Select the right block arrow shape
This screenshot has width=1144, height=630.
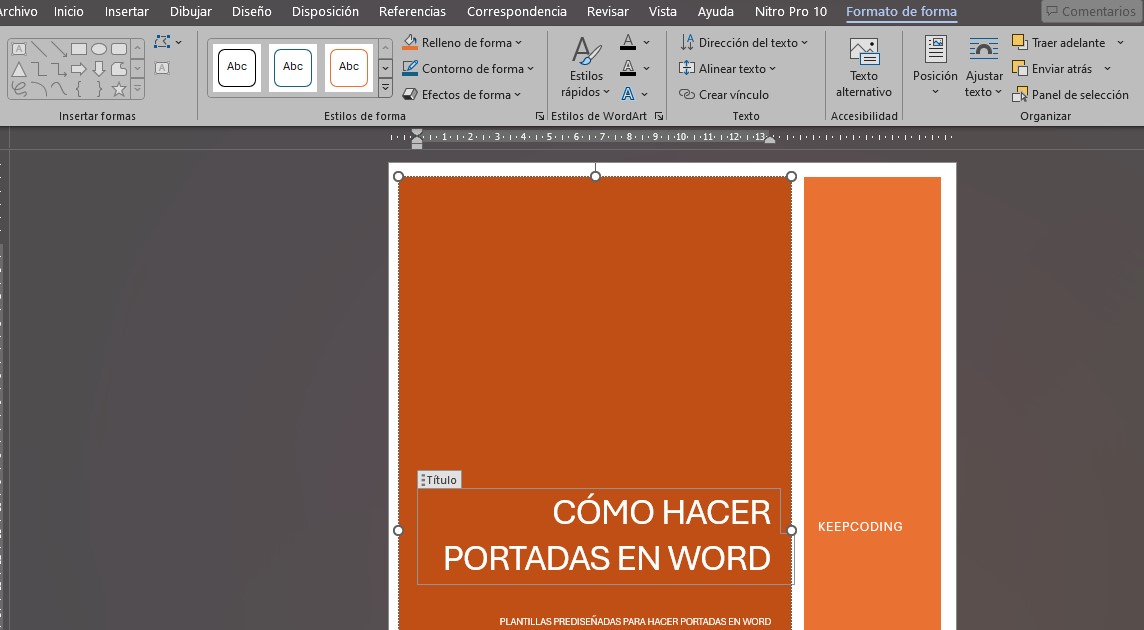tap(79, 69)
